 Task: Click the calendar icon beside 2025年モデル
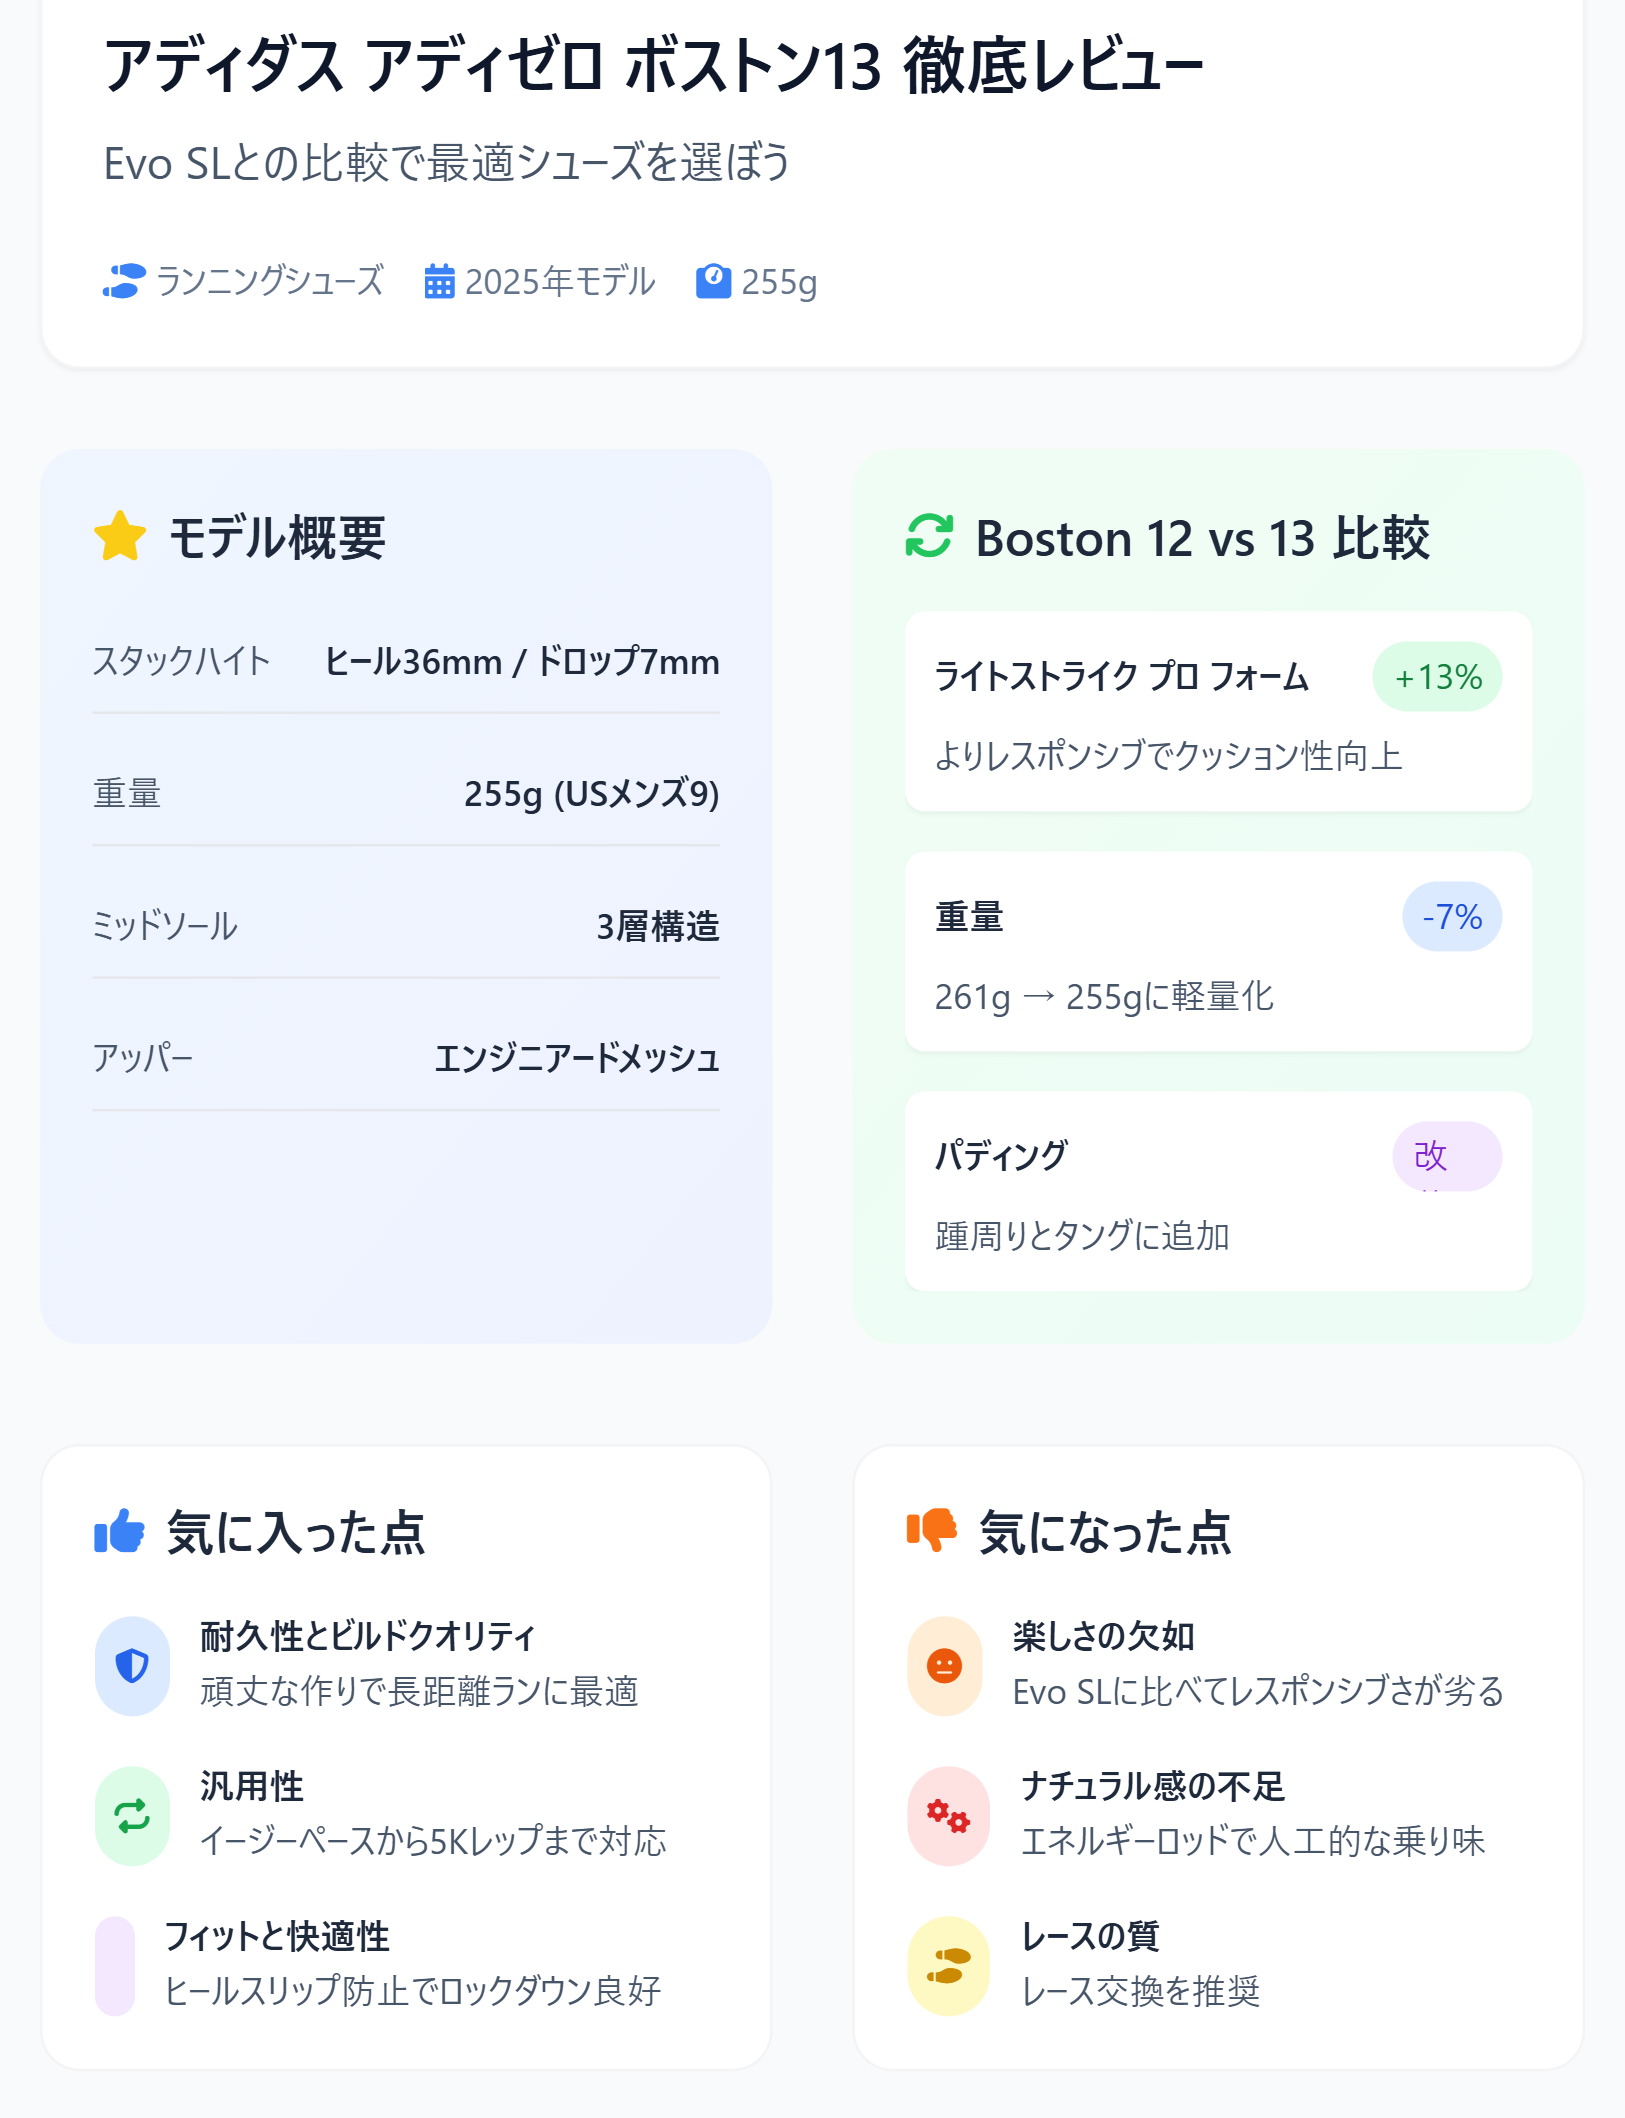click(439, 281)
